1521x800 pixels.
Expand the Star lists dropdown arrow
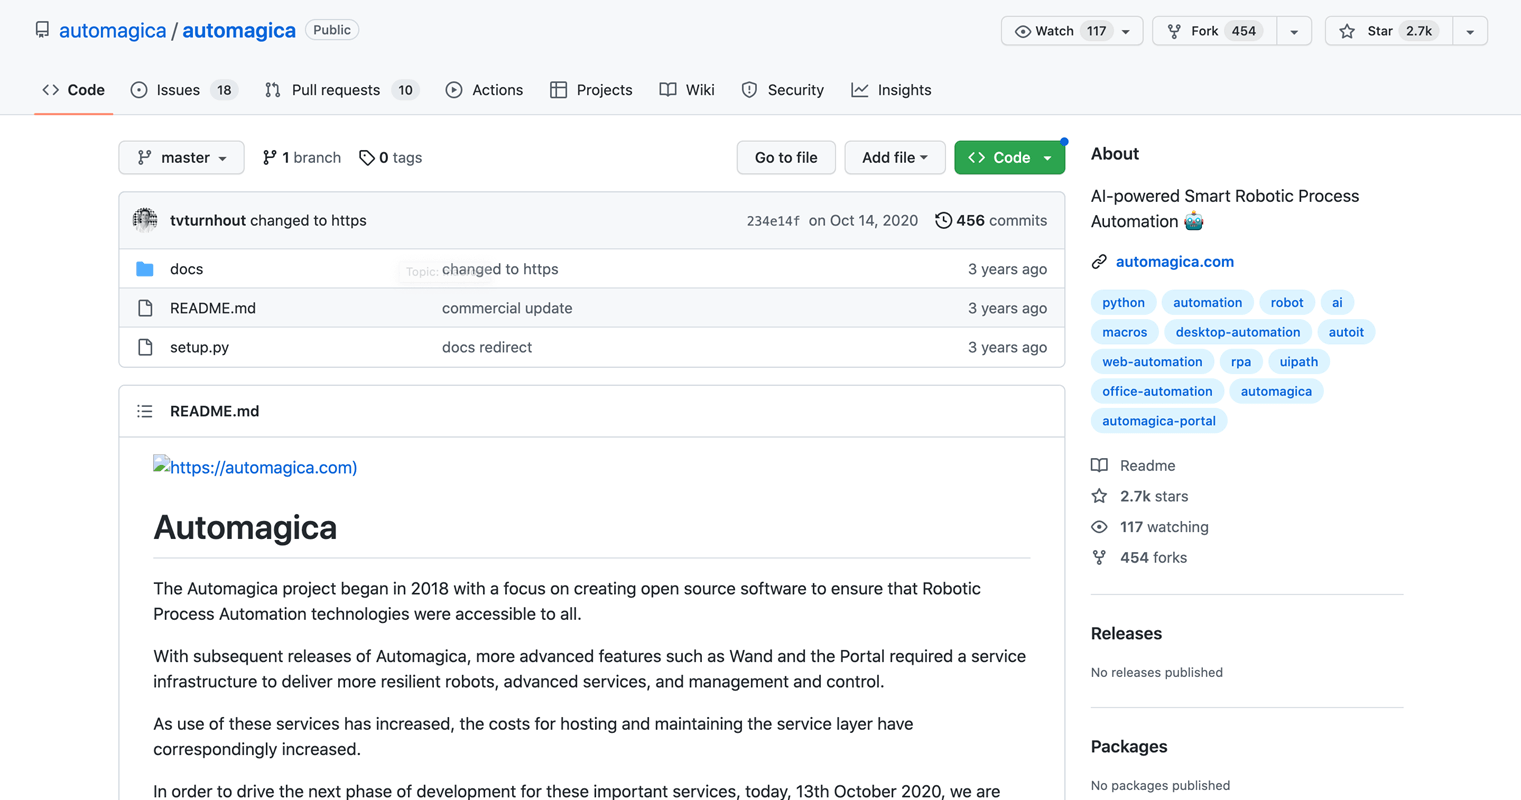tap(1470, 31)
